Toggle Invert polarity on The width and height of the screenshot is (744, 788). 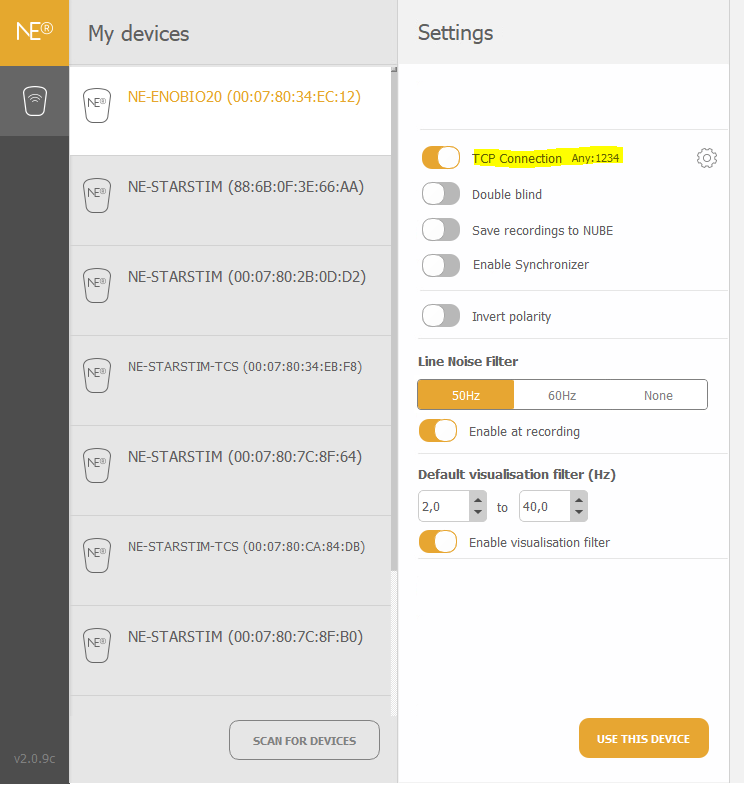pyautogui.click(x=441, y=316)
